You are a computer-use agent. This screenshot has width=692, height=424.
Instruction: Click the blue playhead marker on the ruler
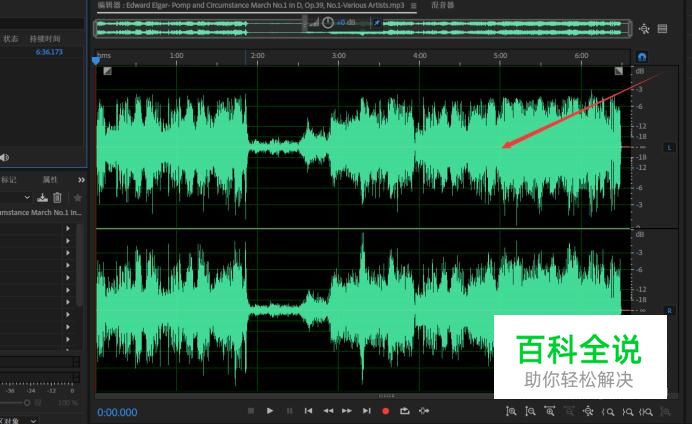click(x=96, y=61)
